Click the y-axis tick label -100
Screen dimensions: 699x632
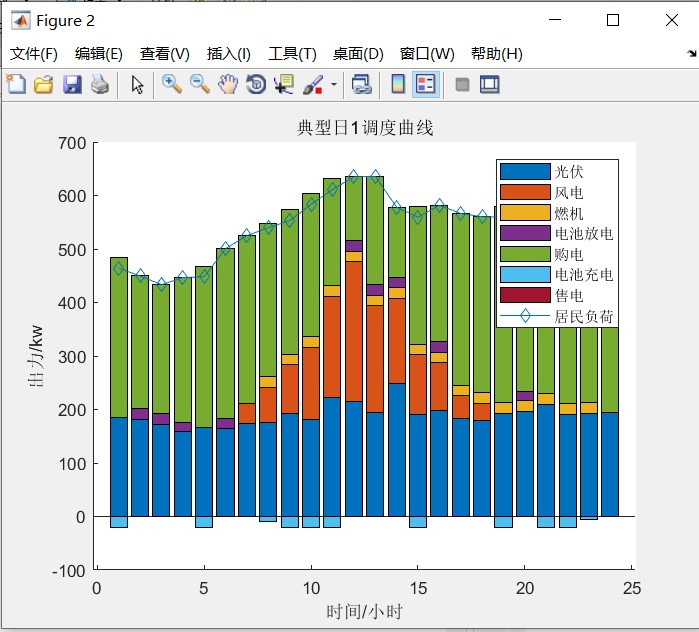click(69, 571)
